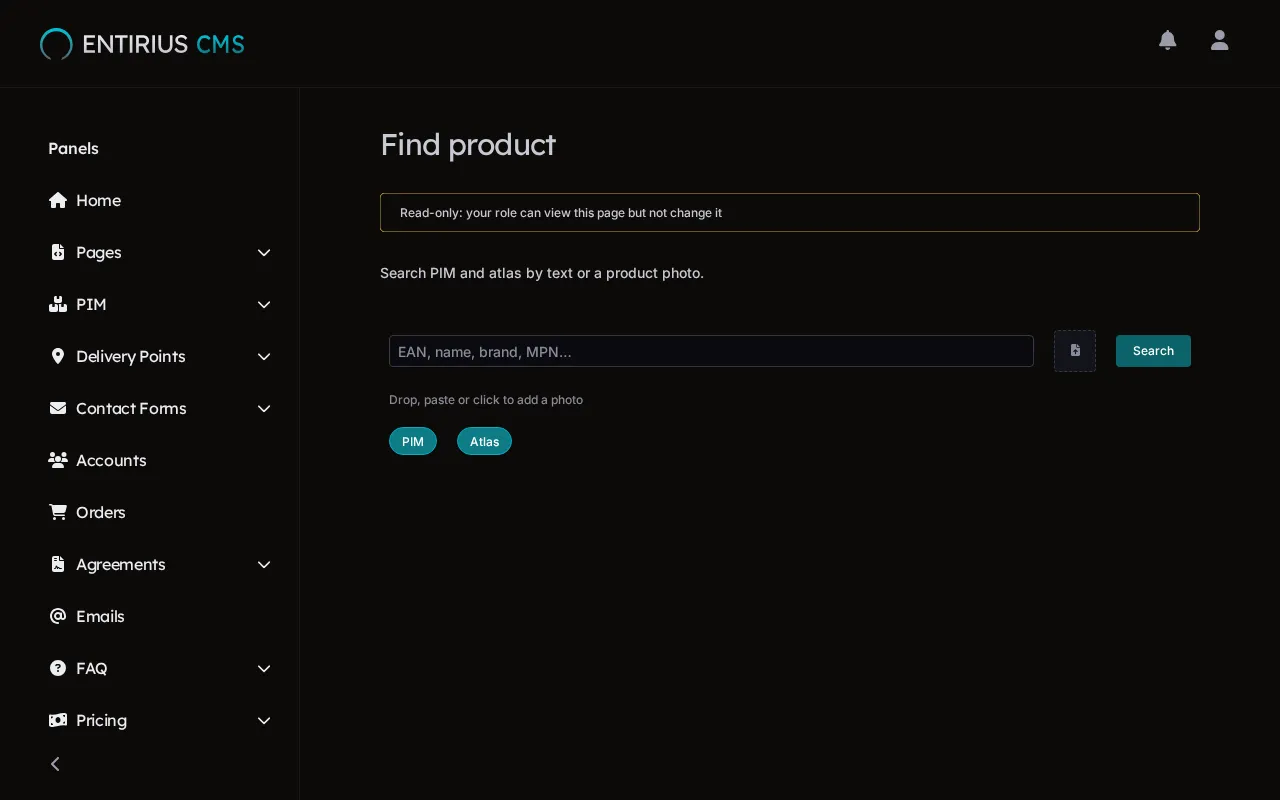
Task: Expand the FAQ chevron
Action: [264, 668]
